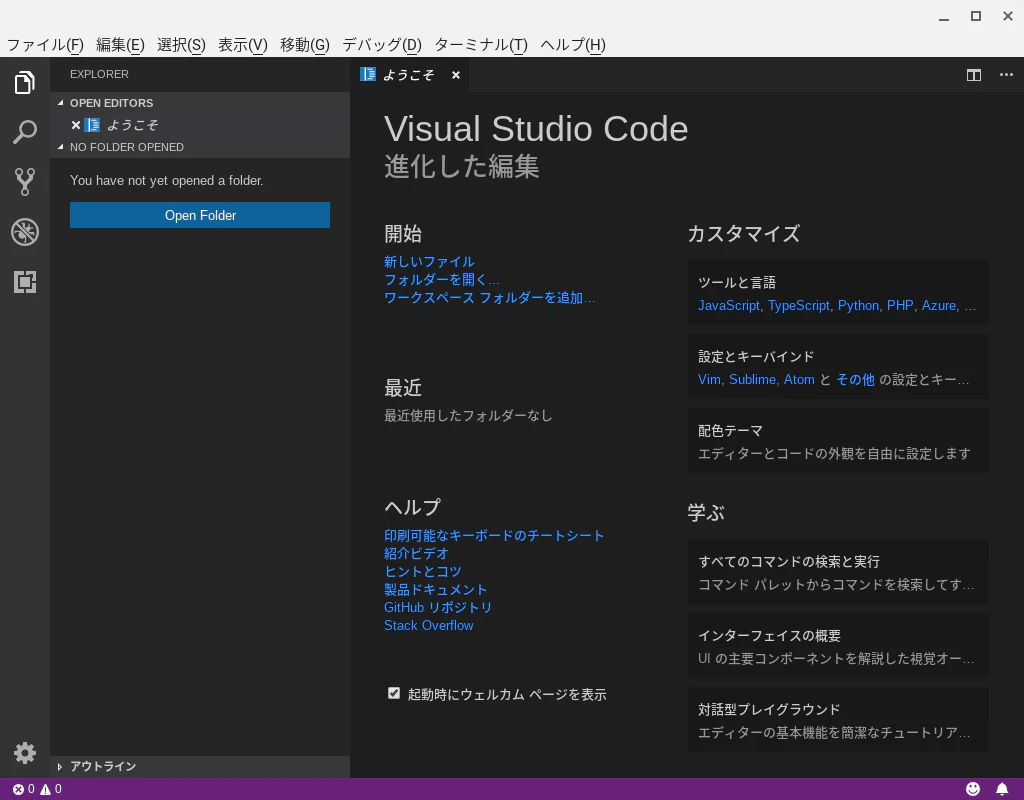Open the Search view in activity bar
The width and height of the screenshot is (1024, 800).
(x=25, y=132)
